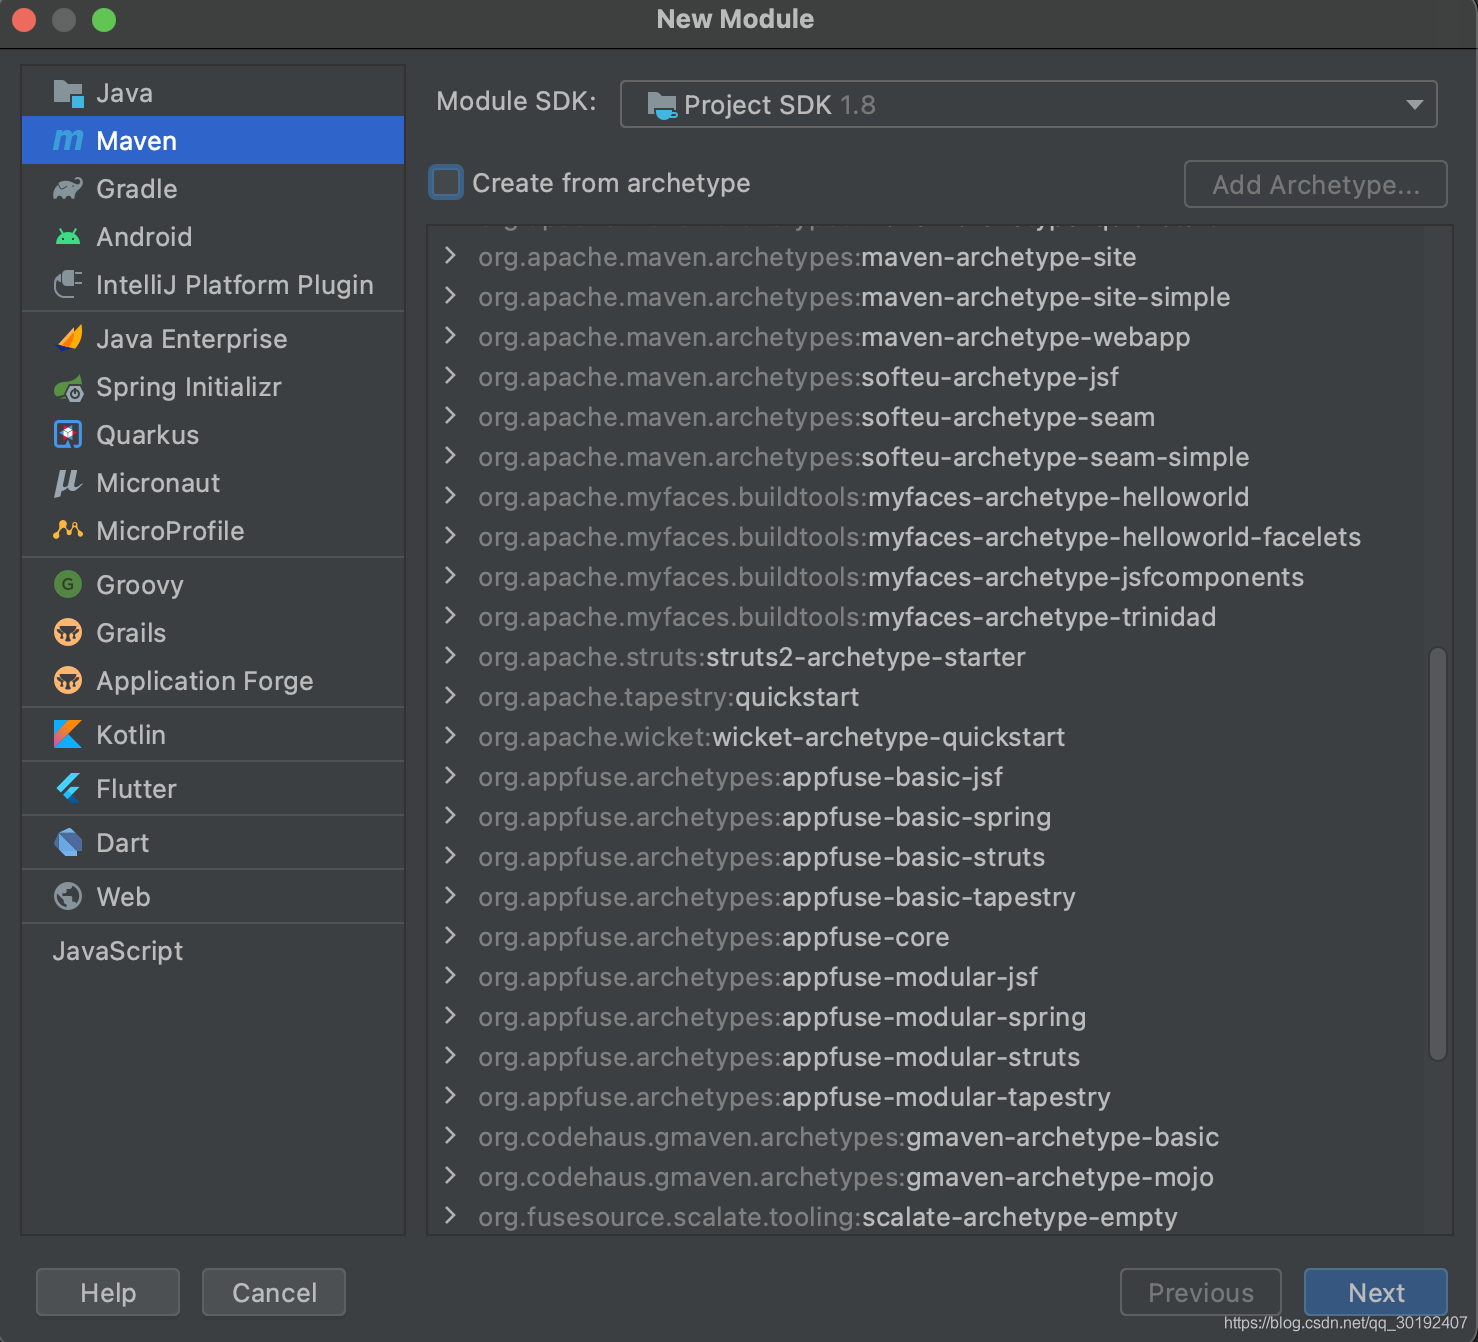
Task: Click the Cancel button
Action: pos(274,1293)
